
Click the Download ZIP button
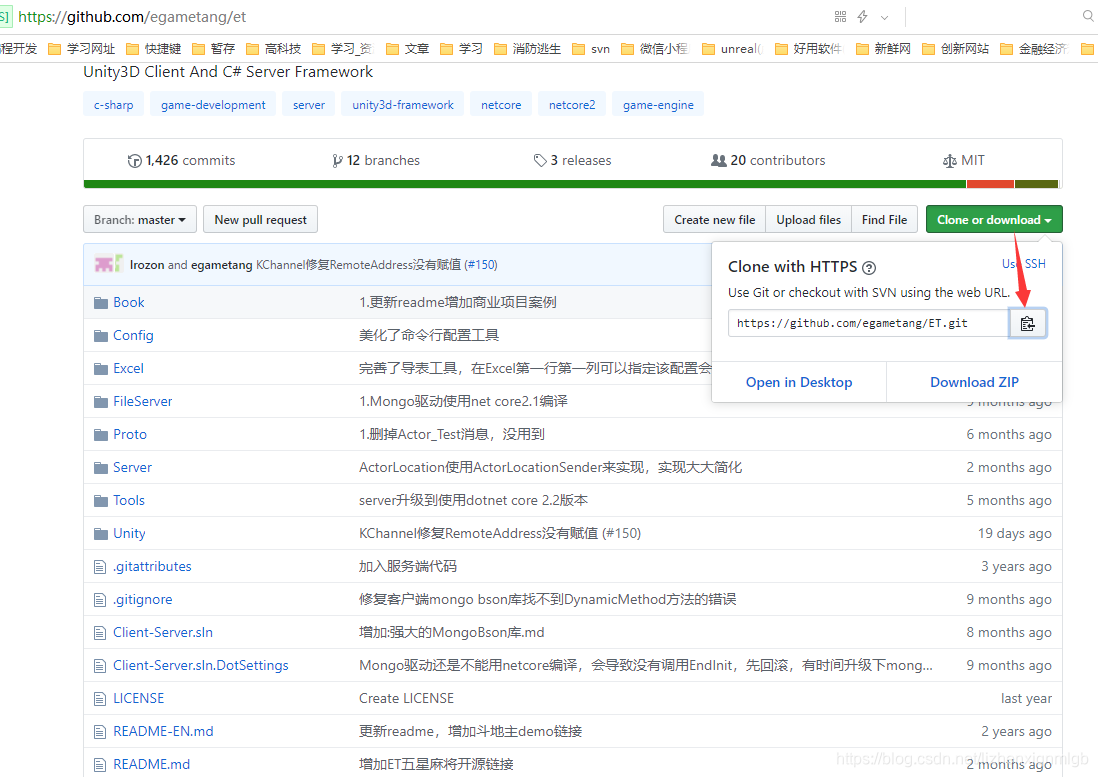974,381
